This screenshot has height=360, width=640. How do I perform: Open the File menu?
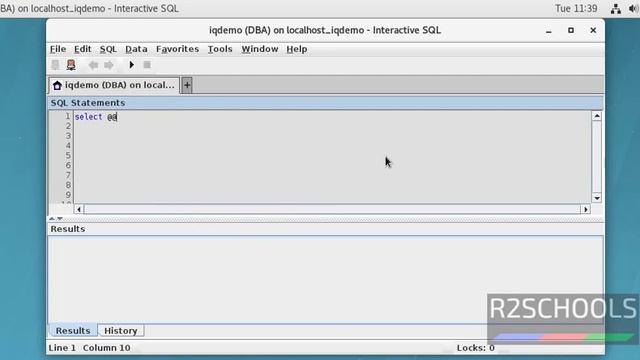[x=58, y=49]
